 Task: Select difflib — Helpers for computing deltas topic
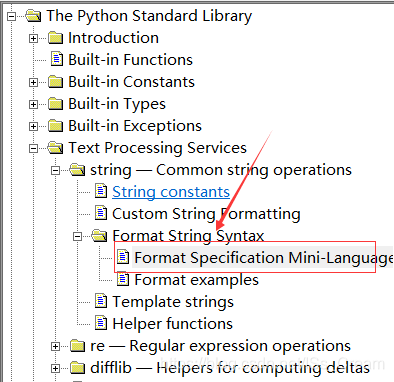tap(230, 368)
